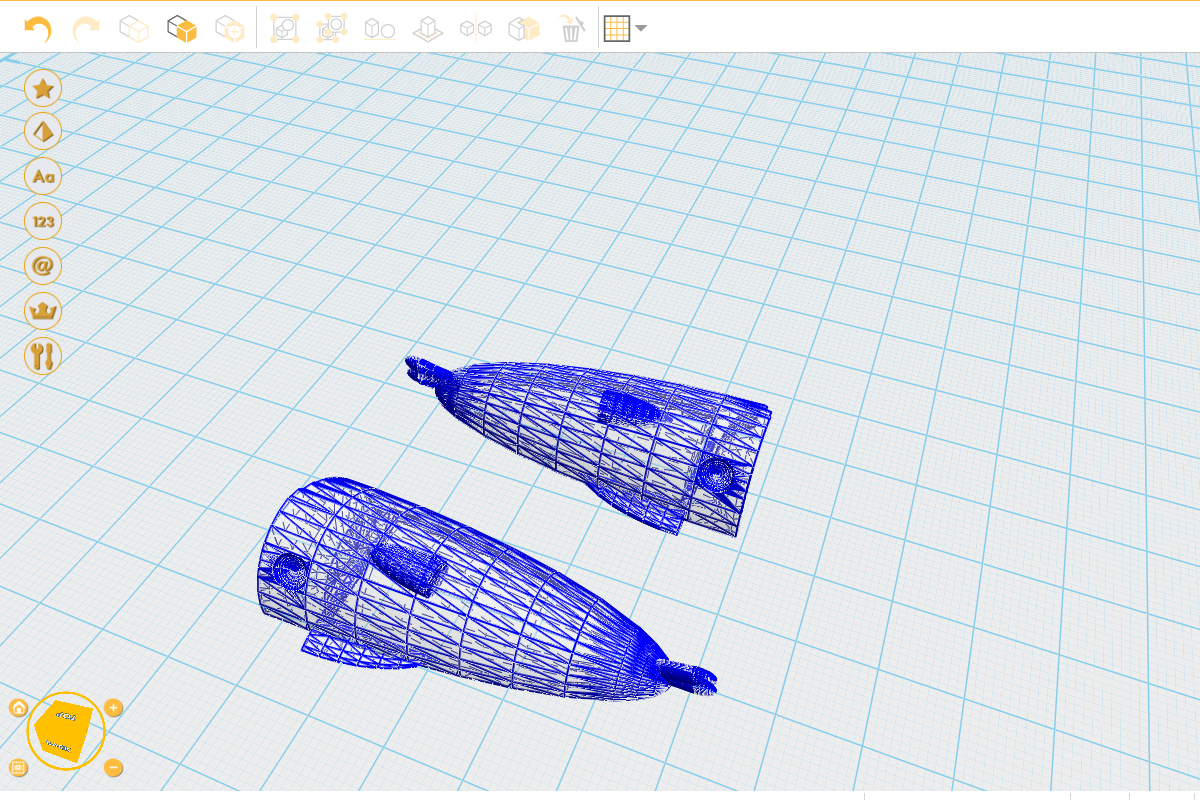Open the wrench and screwdriver helpers panel

tap(43, 355)
